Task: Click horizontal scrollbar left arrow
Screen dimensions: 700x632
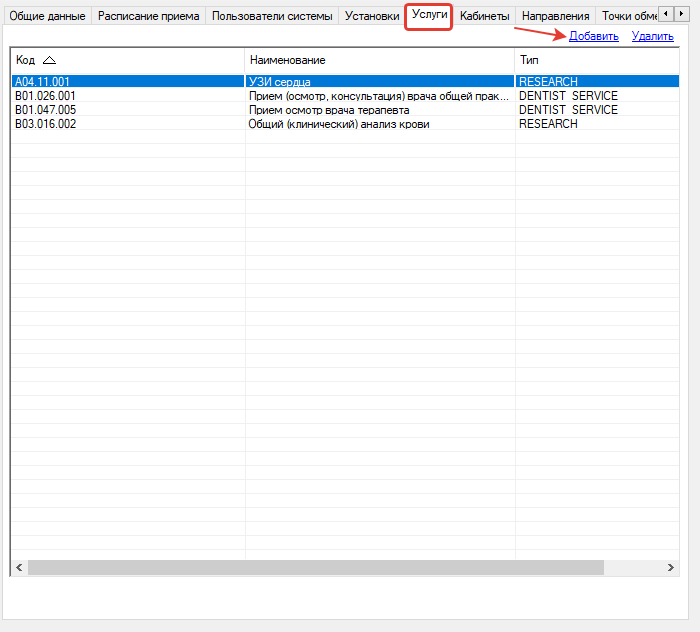Action: coord(19,567)
